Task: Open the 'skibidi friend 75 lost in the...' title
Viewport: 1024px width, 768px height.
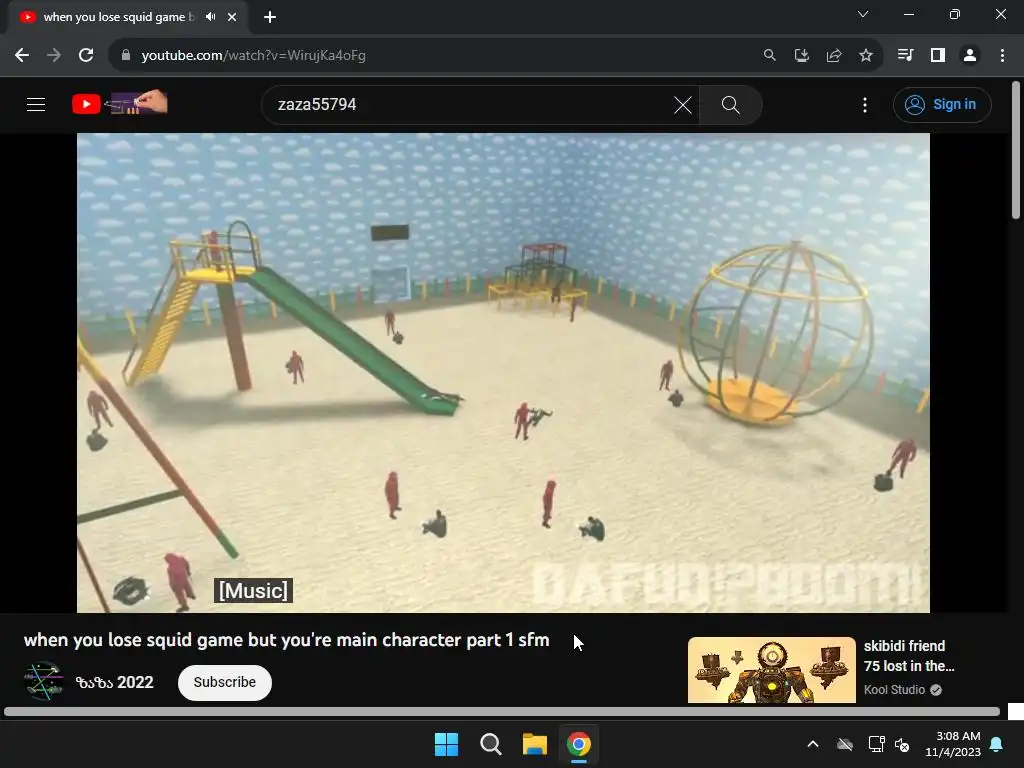Action: click(908, 656)
